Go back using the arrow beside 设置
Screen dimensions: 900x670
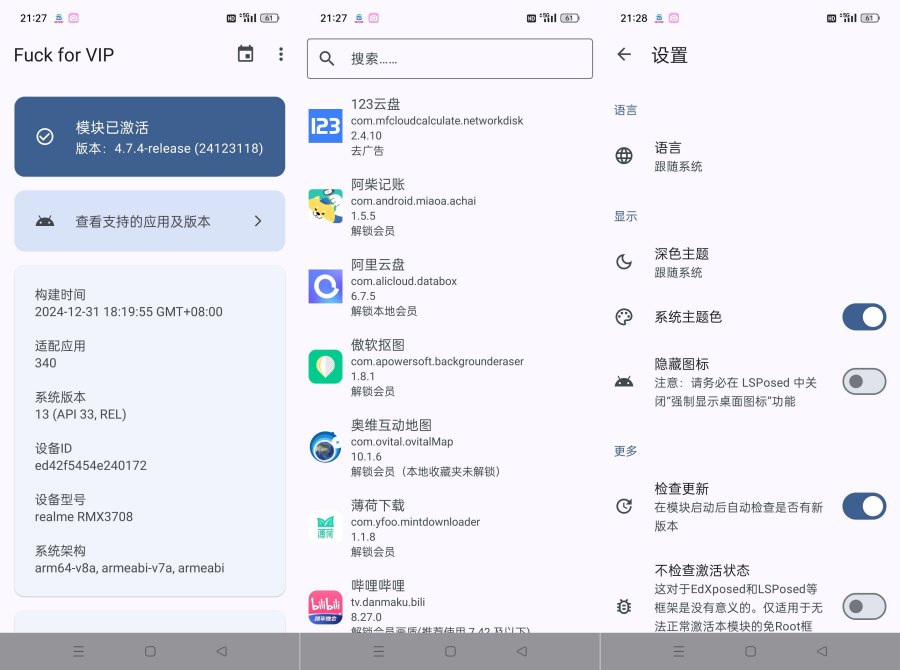pyautogui.click(x=624, y=55)
